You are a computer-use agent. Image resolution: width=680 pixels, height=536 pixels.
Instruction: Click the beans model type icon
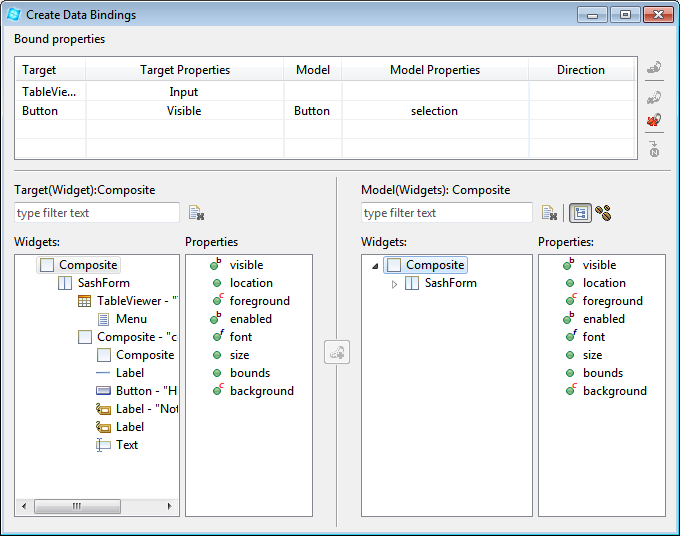(x=603, y=213)
